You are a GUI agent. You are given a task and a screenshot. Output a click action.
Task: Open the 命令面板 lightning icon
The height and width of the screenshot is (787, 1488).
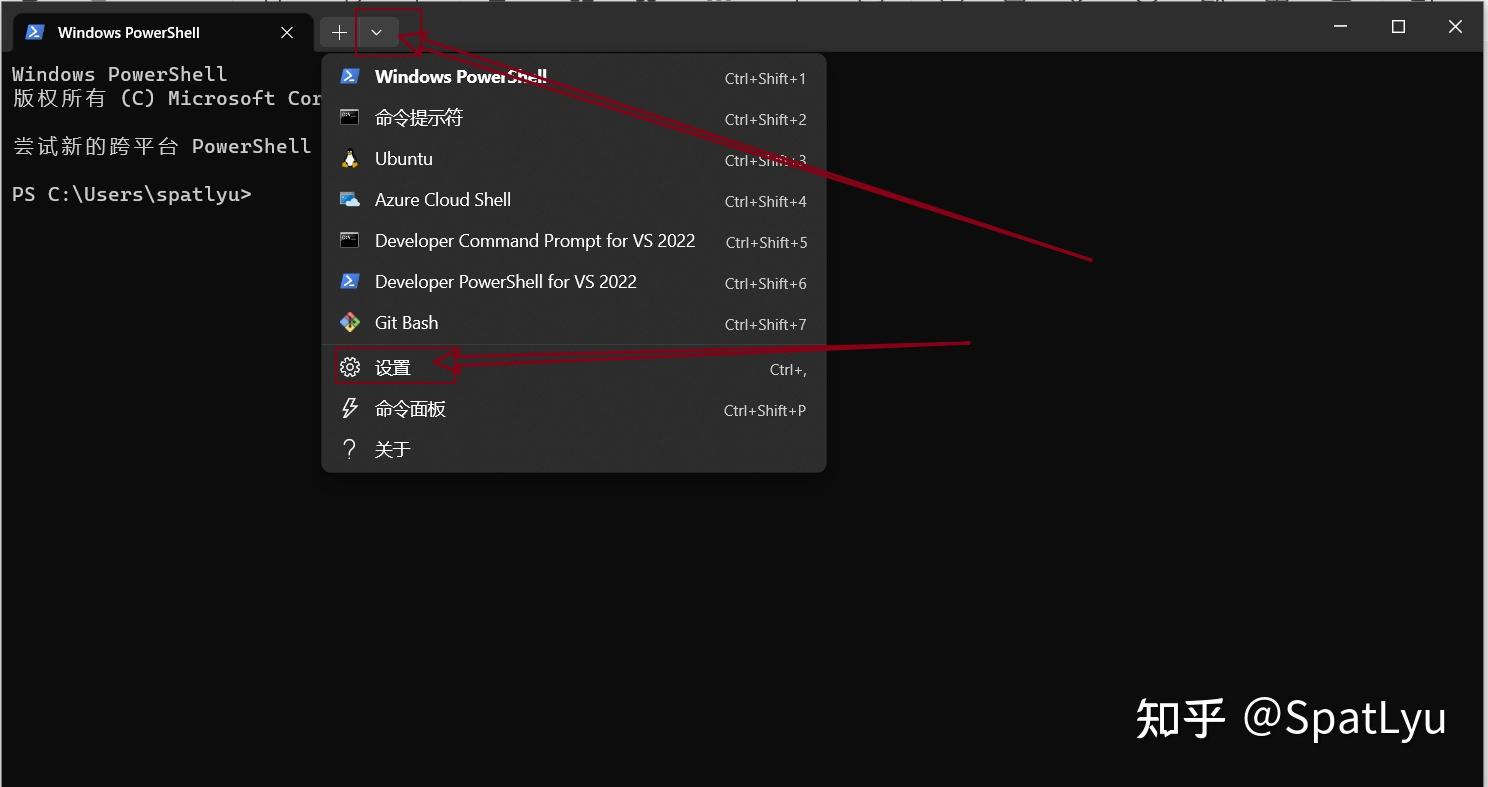click(348, 408)
